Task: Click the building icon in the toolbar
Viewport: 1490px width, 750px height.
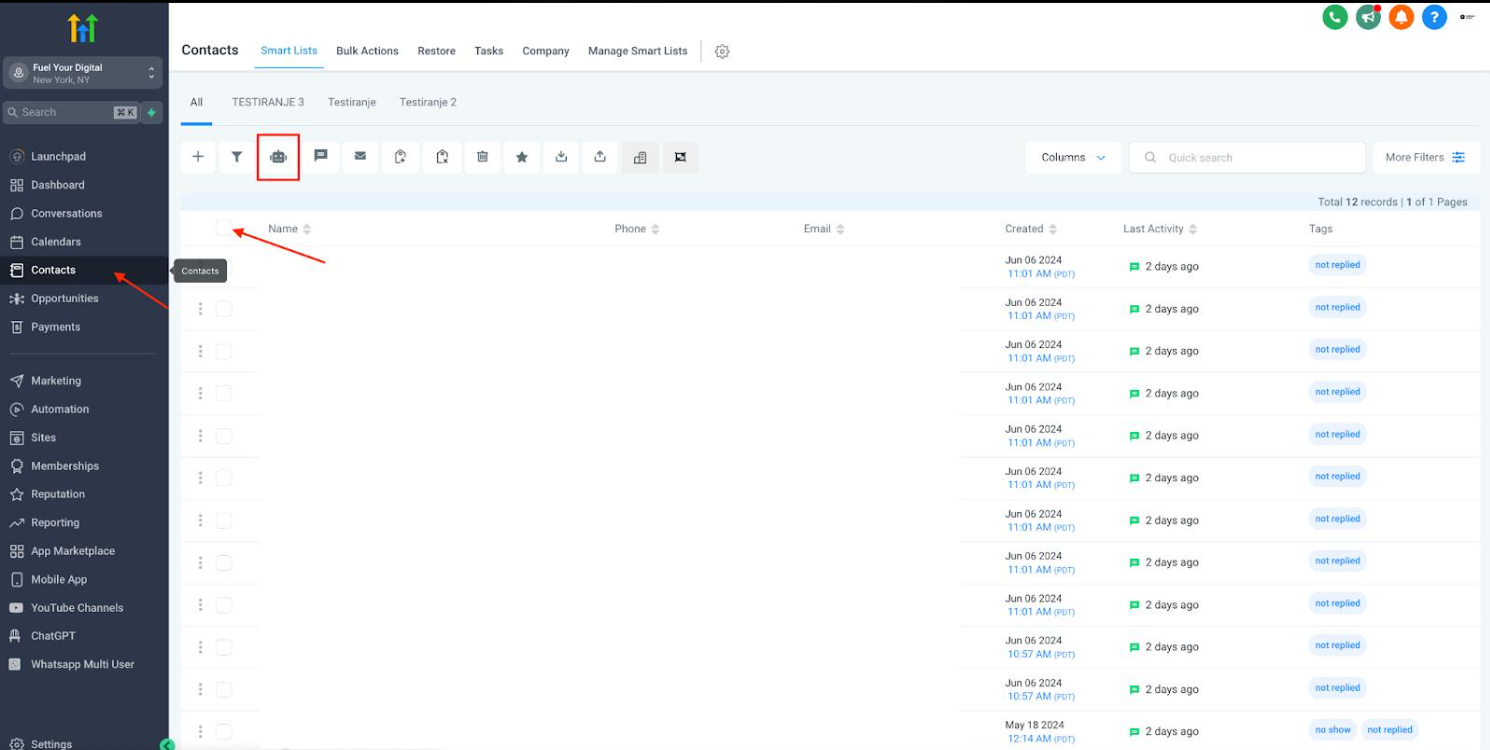Action: (640, 157)
